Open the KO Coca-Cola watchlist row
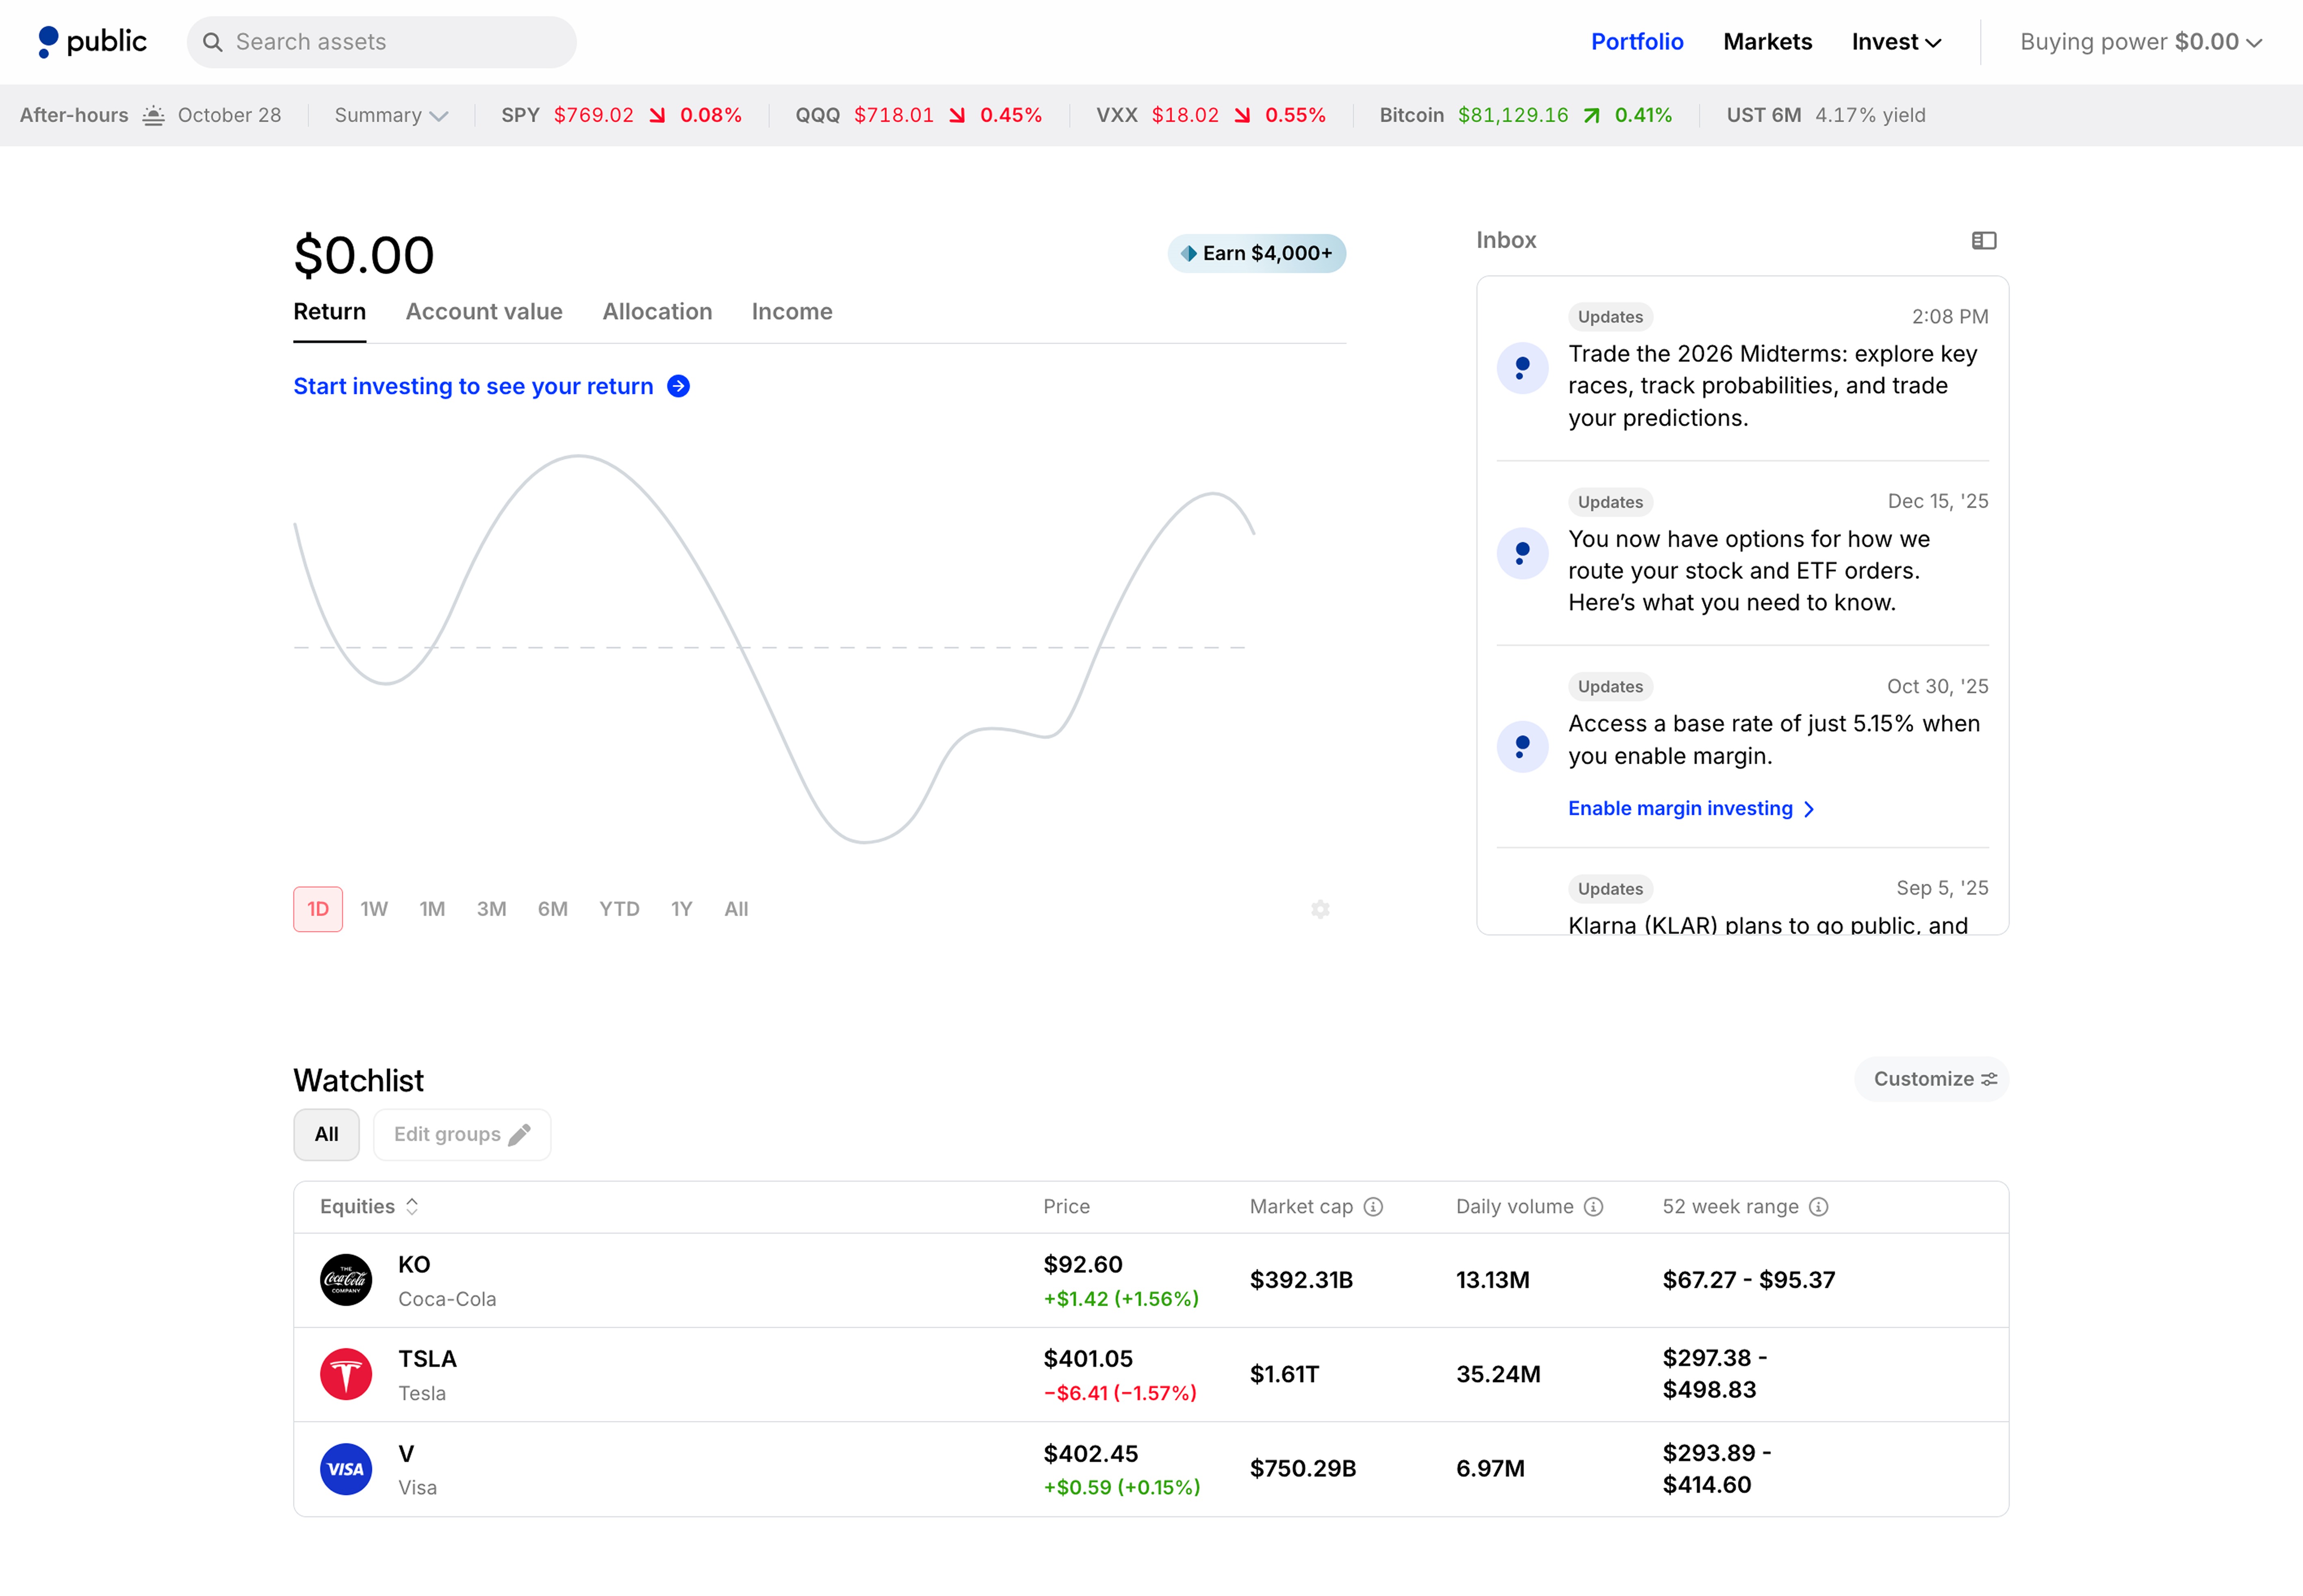Viewport: 2303px width, 1596px height. pos(1151,1280)
